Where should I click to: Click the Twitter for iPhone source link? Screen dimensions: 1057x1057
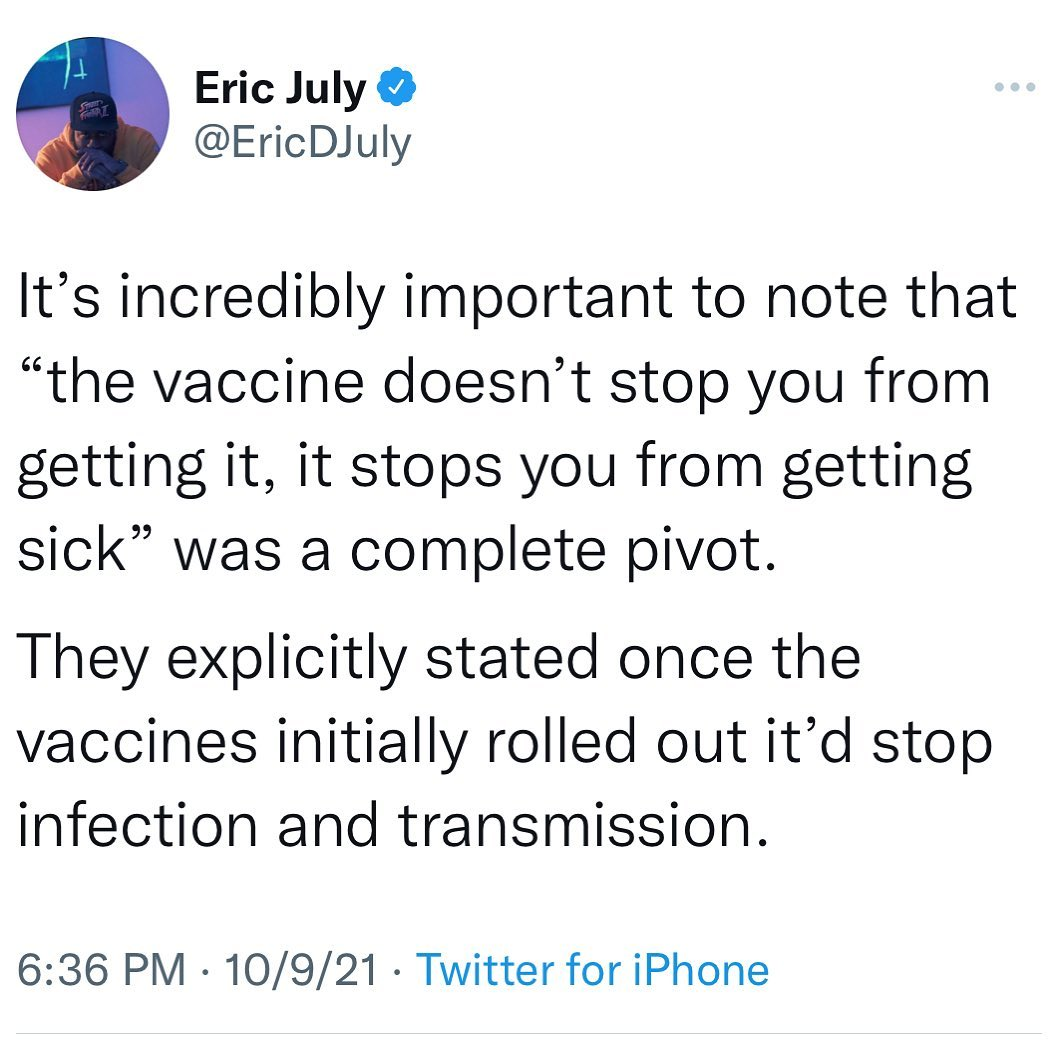coord(592,971)
